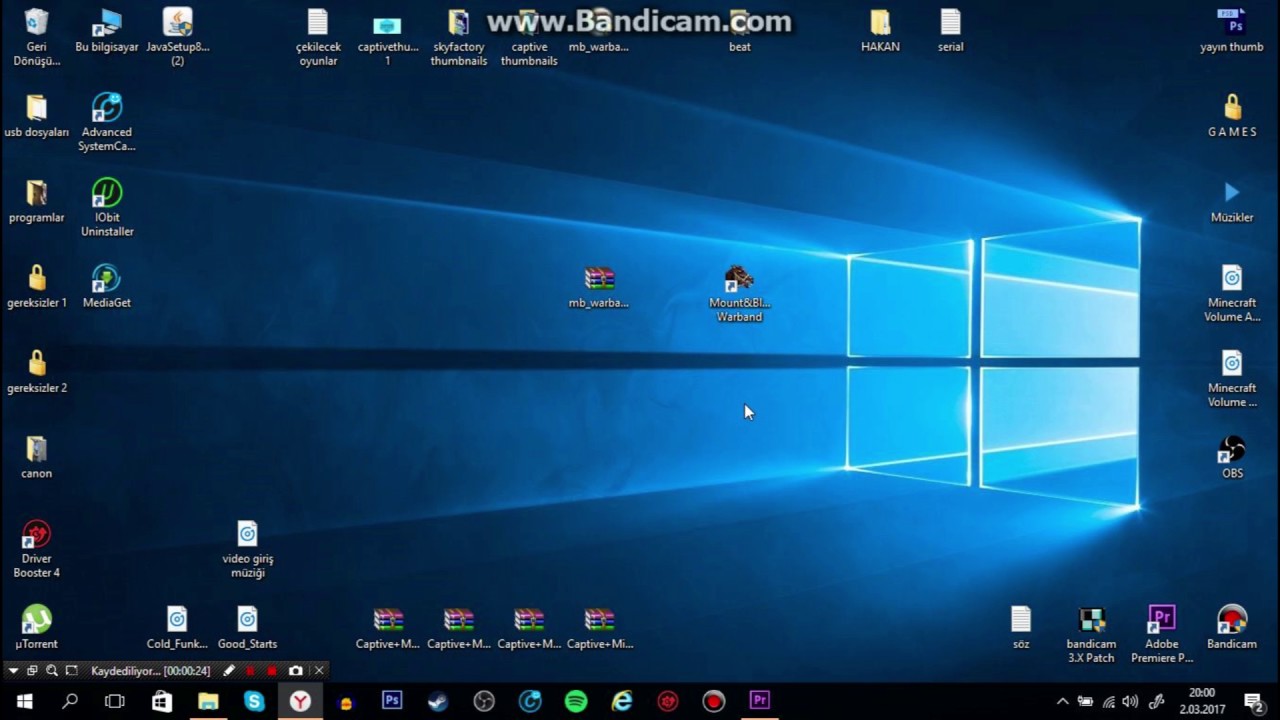Image resolution: width=1280 pixels, height=720 pixels.
Task: Launch Adobe Premiere Pro desktop shortcut
Action: [1162, 635]
